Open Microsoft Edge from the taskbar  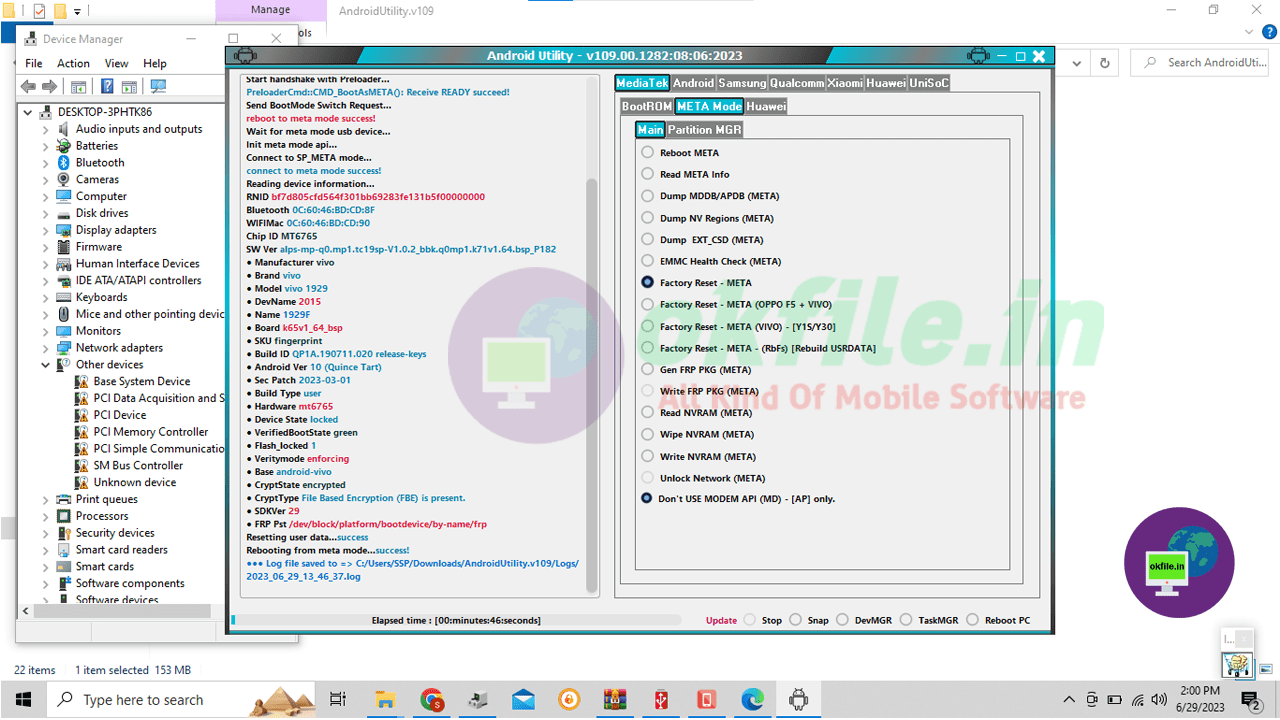coord(752,699)
